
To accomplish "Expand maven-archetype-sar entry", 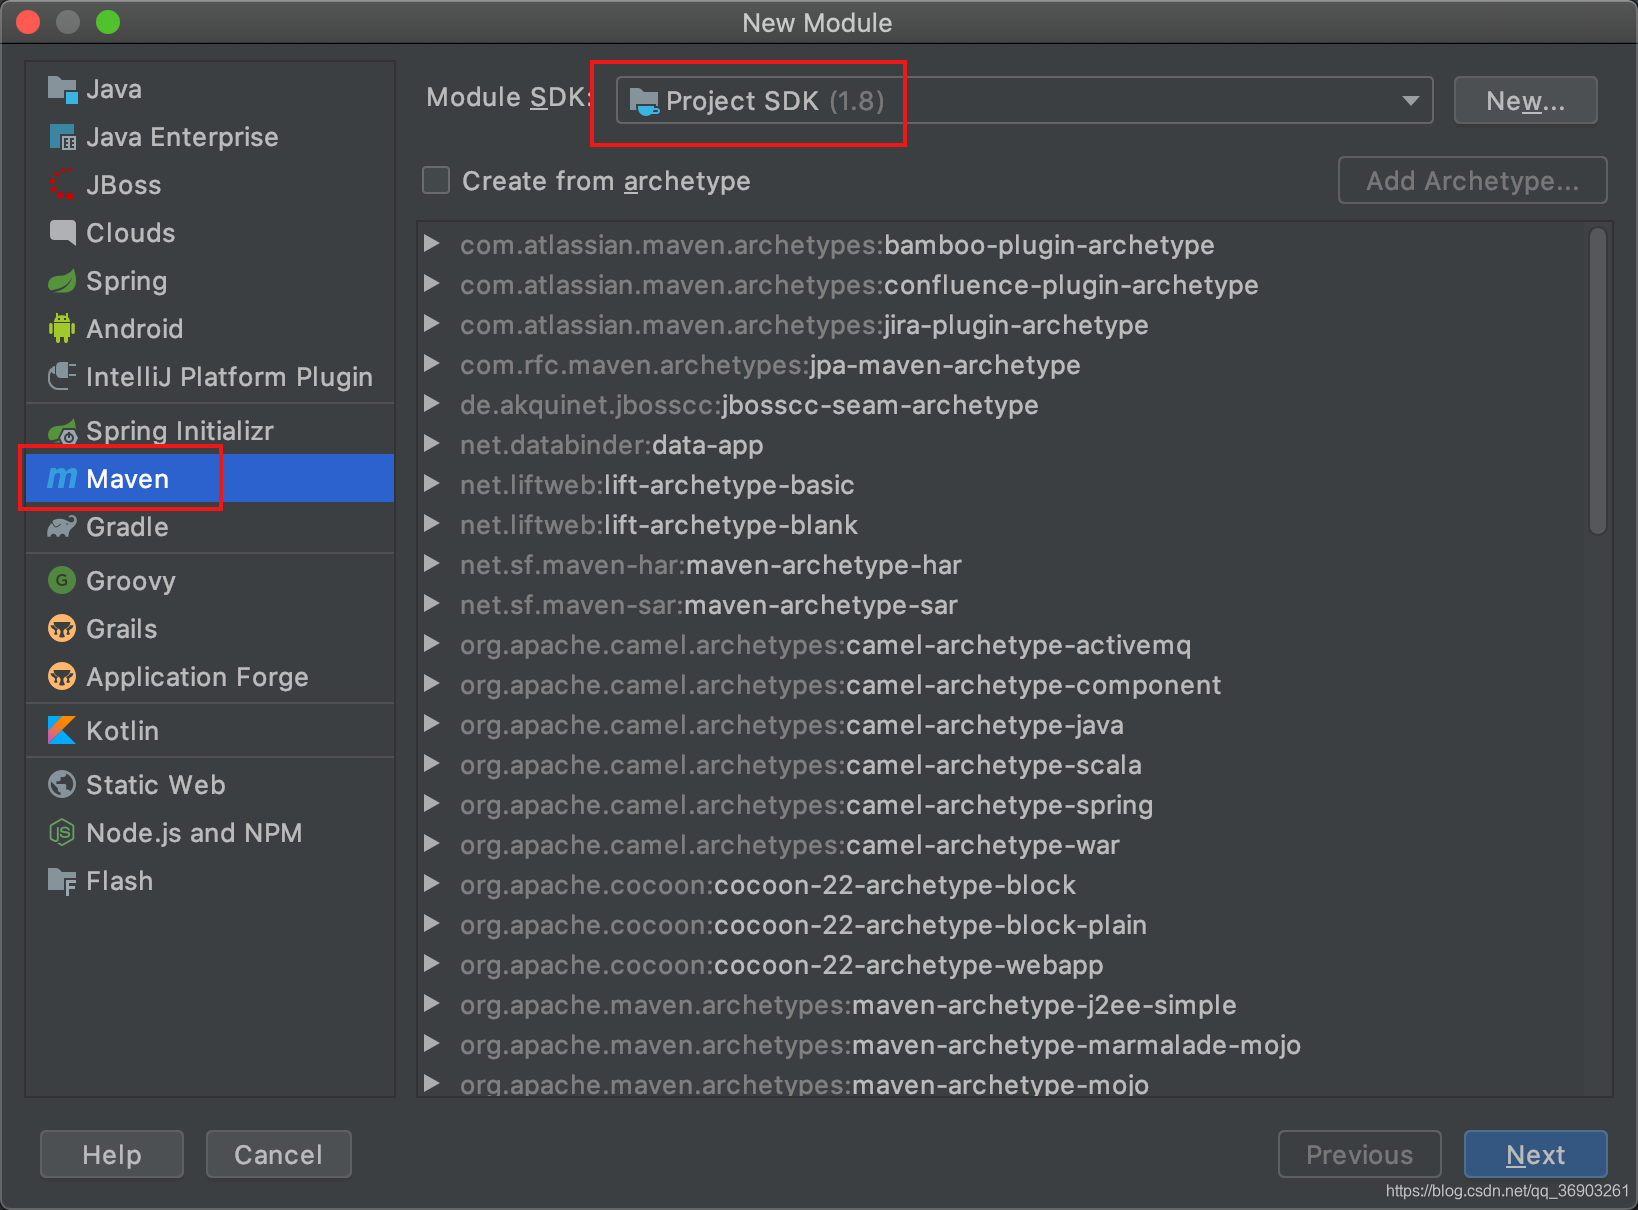I will click(432, 604).
